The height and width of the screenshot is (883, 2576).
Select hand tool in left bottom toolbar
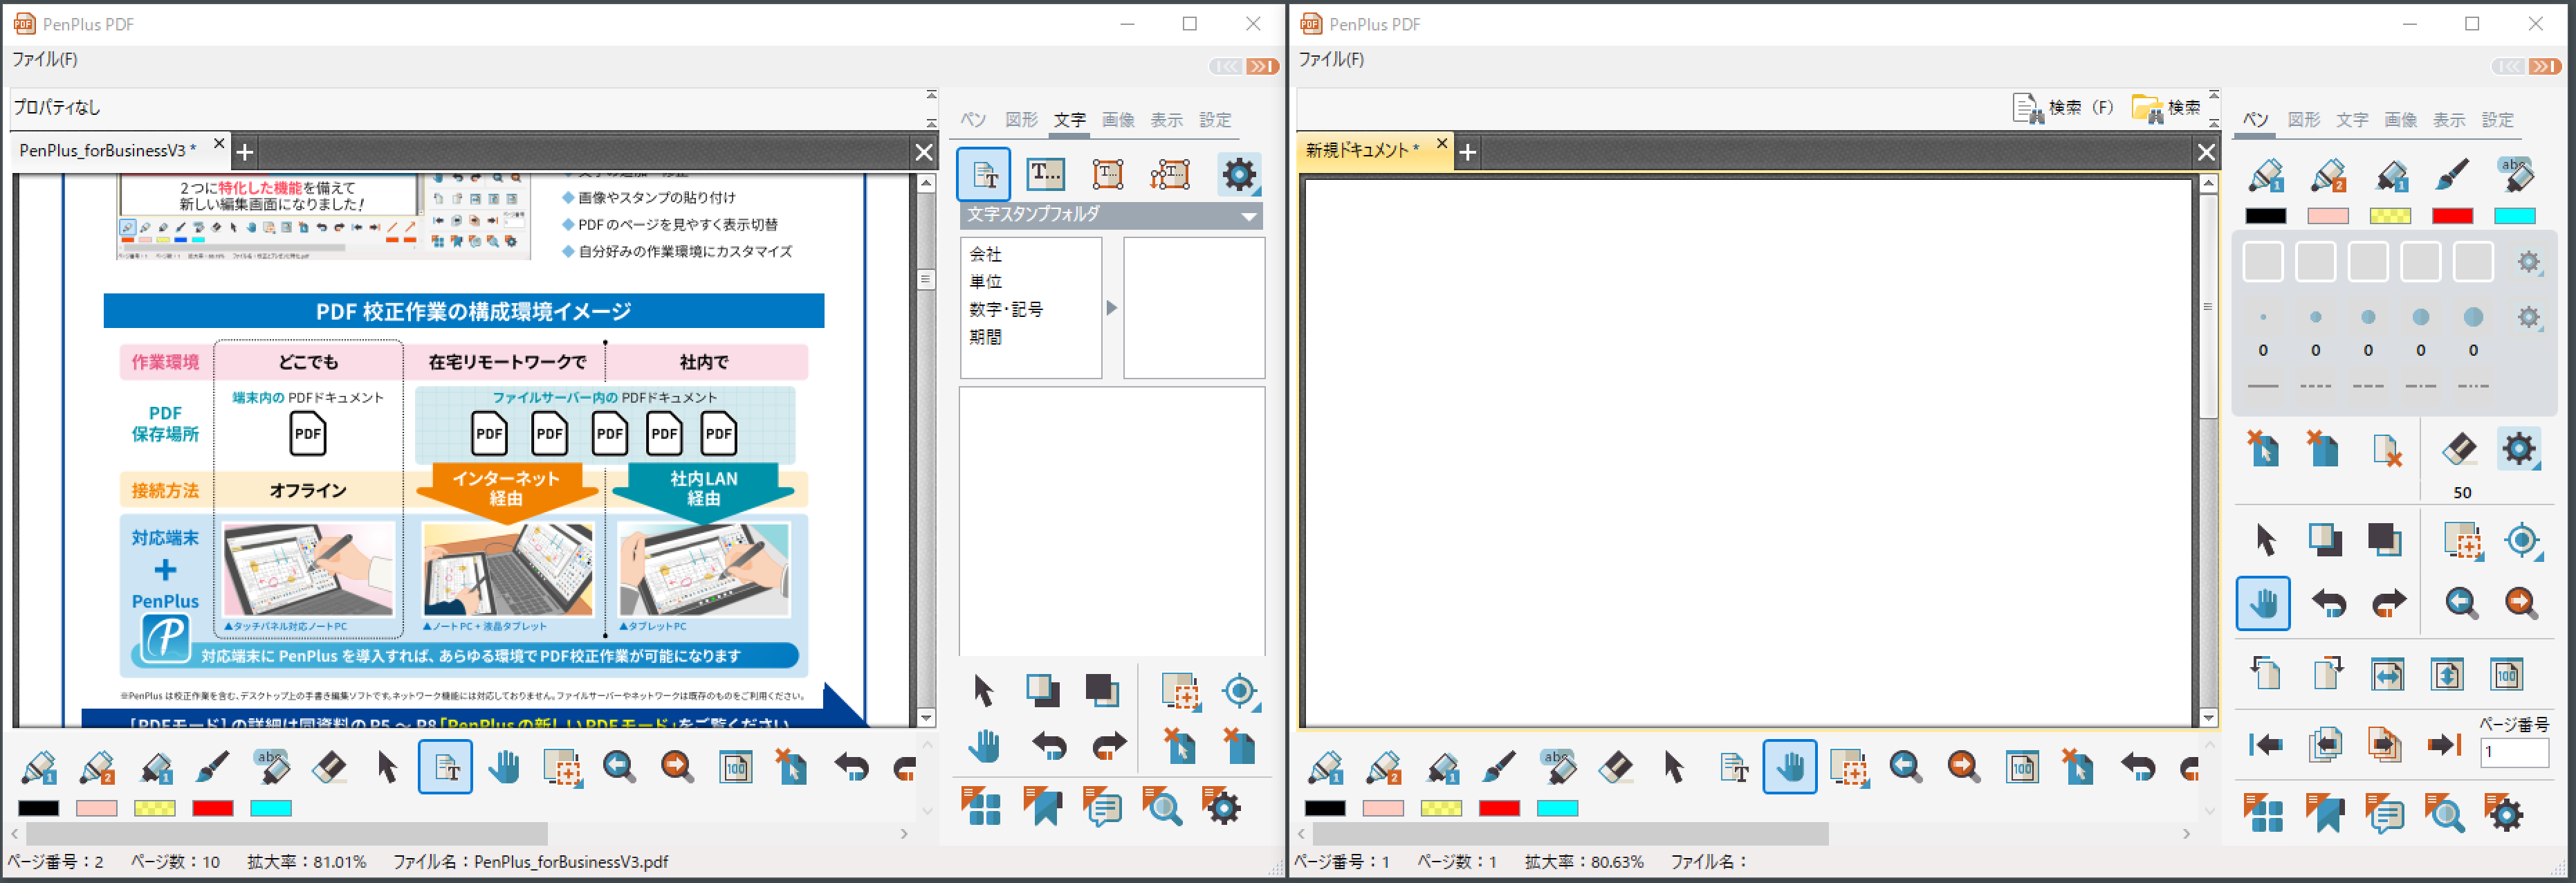[x=503, y=767]
